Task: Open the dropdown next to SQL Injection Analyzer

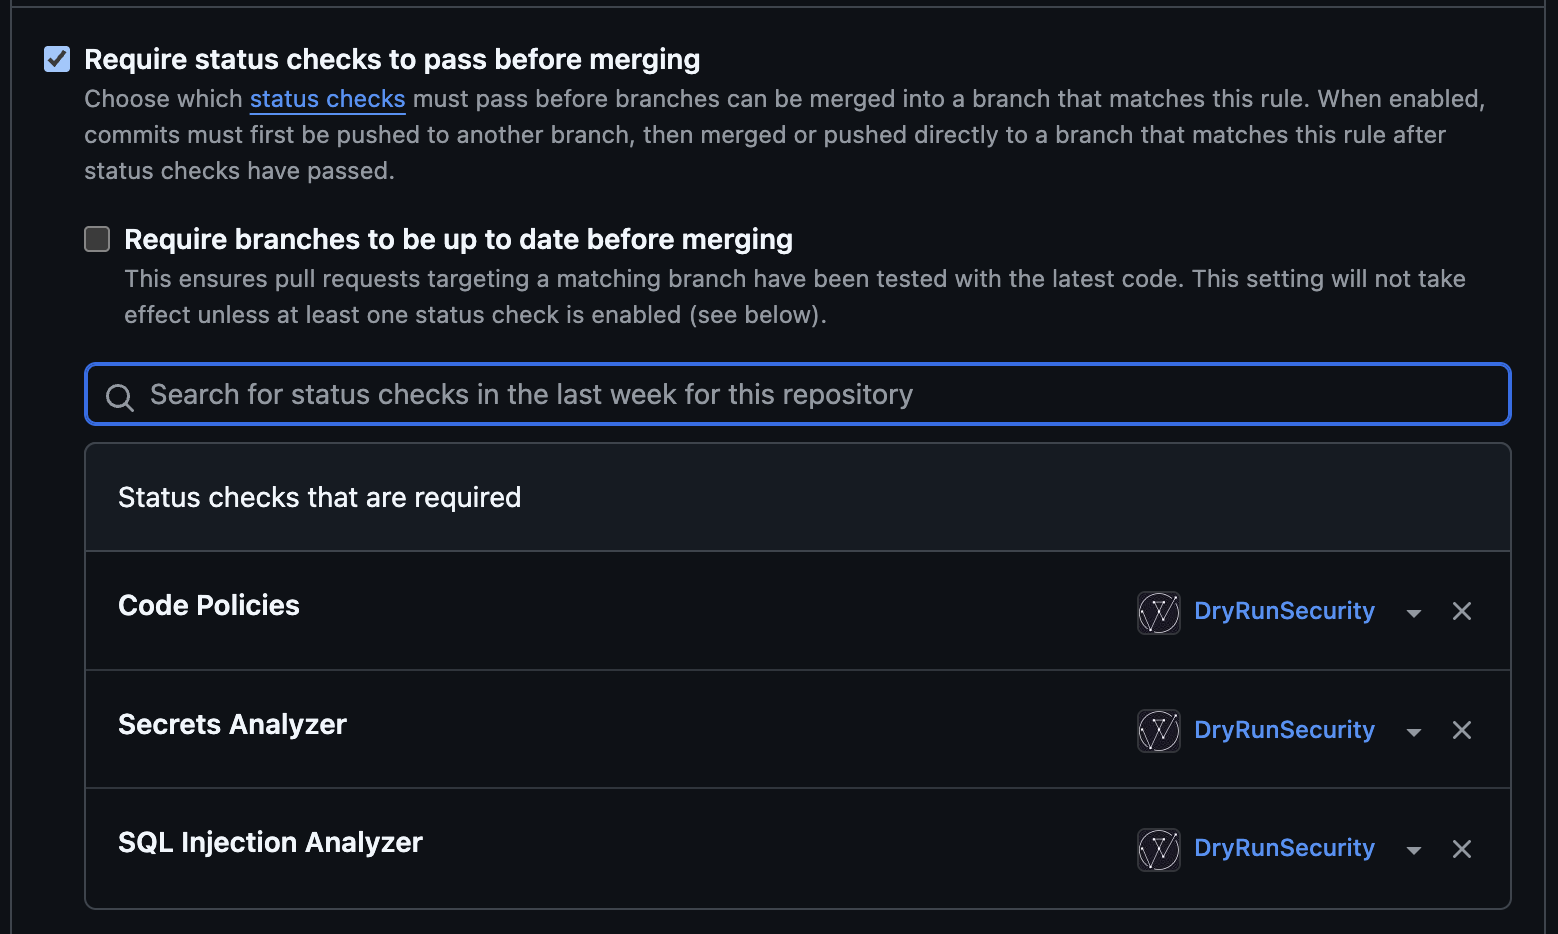Action: [1414, 849]
